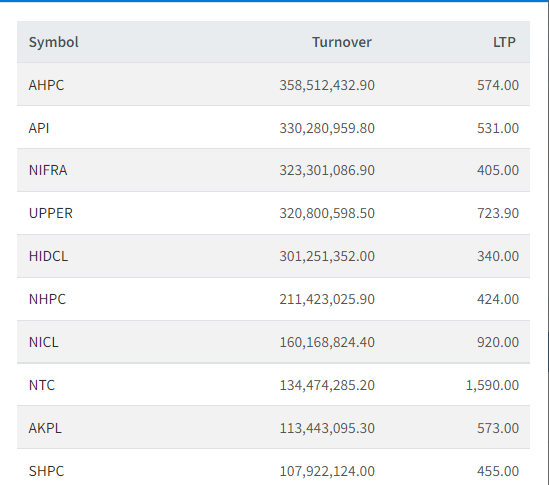Select the UPPER symbol
Image resolution: width=549 pixels, height=485 pixels.
coord(51,213)
